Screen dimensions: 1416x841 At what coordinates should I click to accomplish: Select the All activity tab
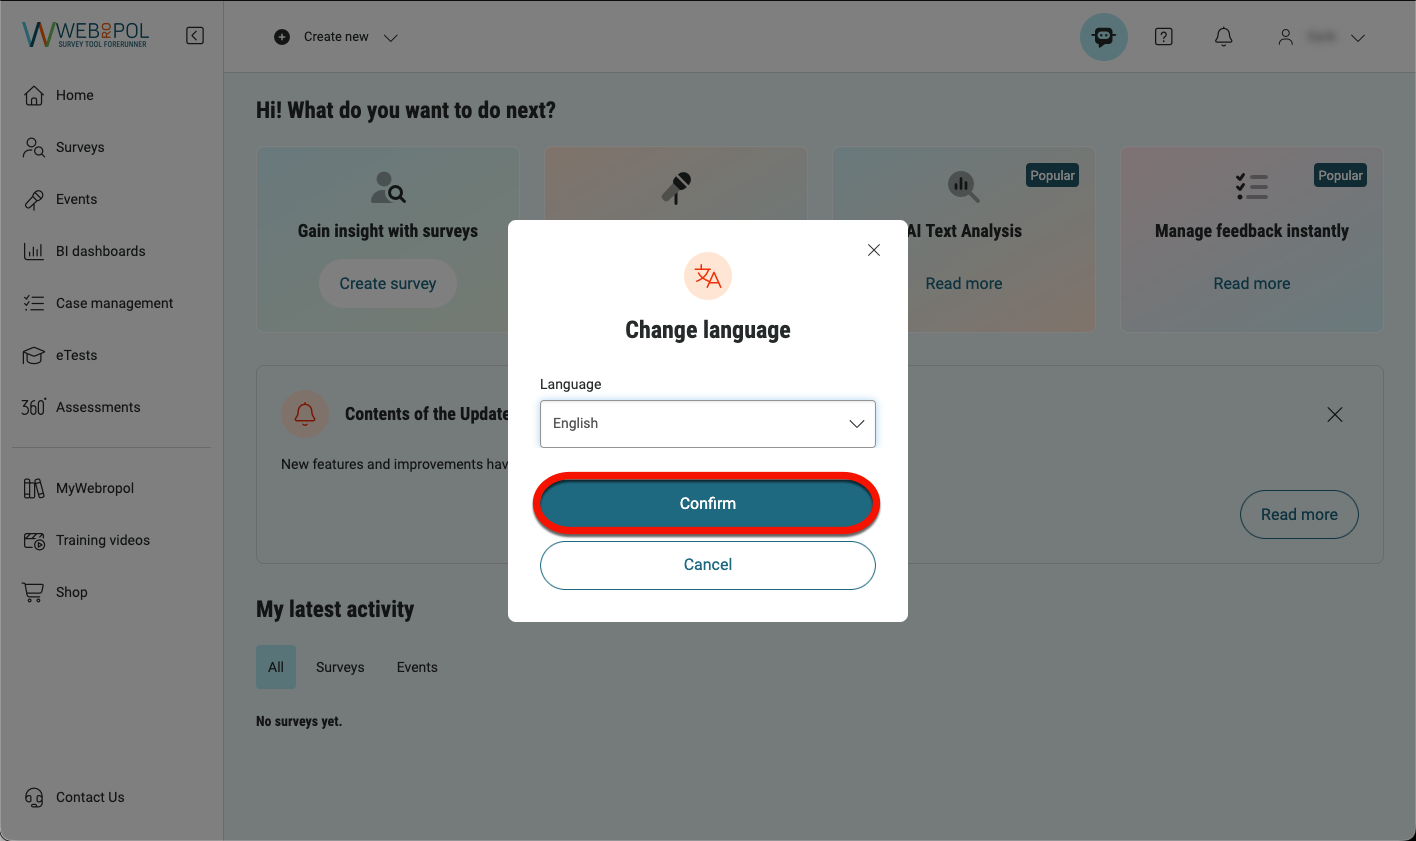click(x=276, y=667)
